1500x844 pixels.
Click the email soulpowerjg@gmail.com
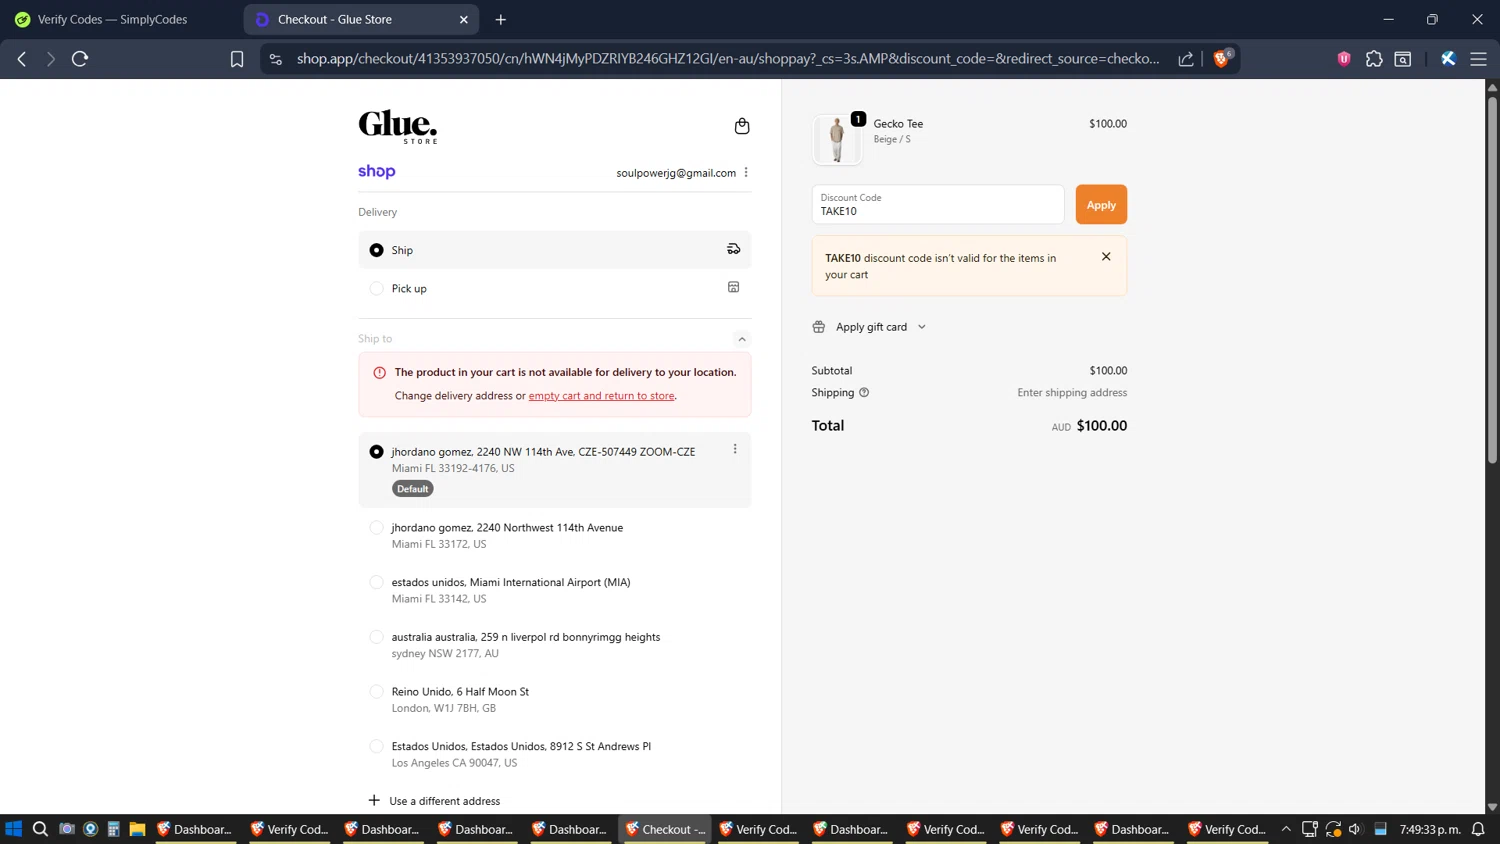pos(676,173)
